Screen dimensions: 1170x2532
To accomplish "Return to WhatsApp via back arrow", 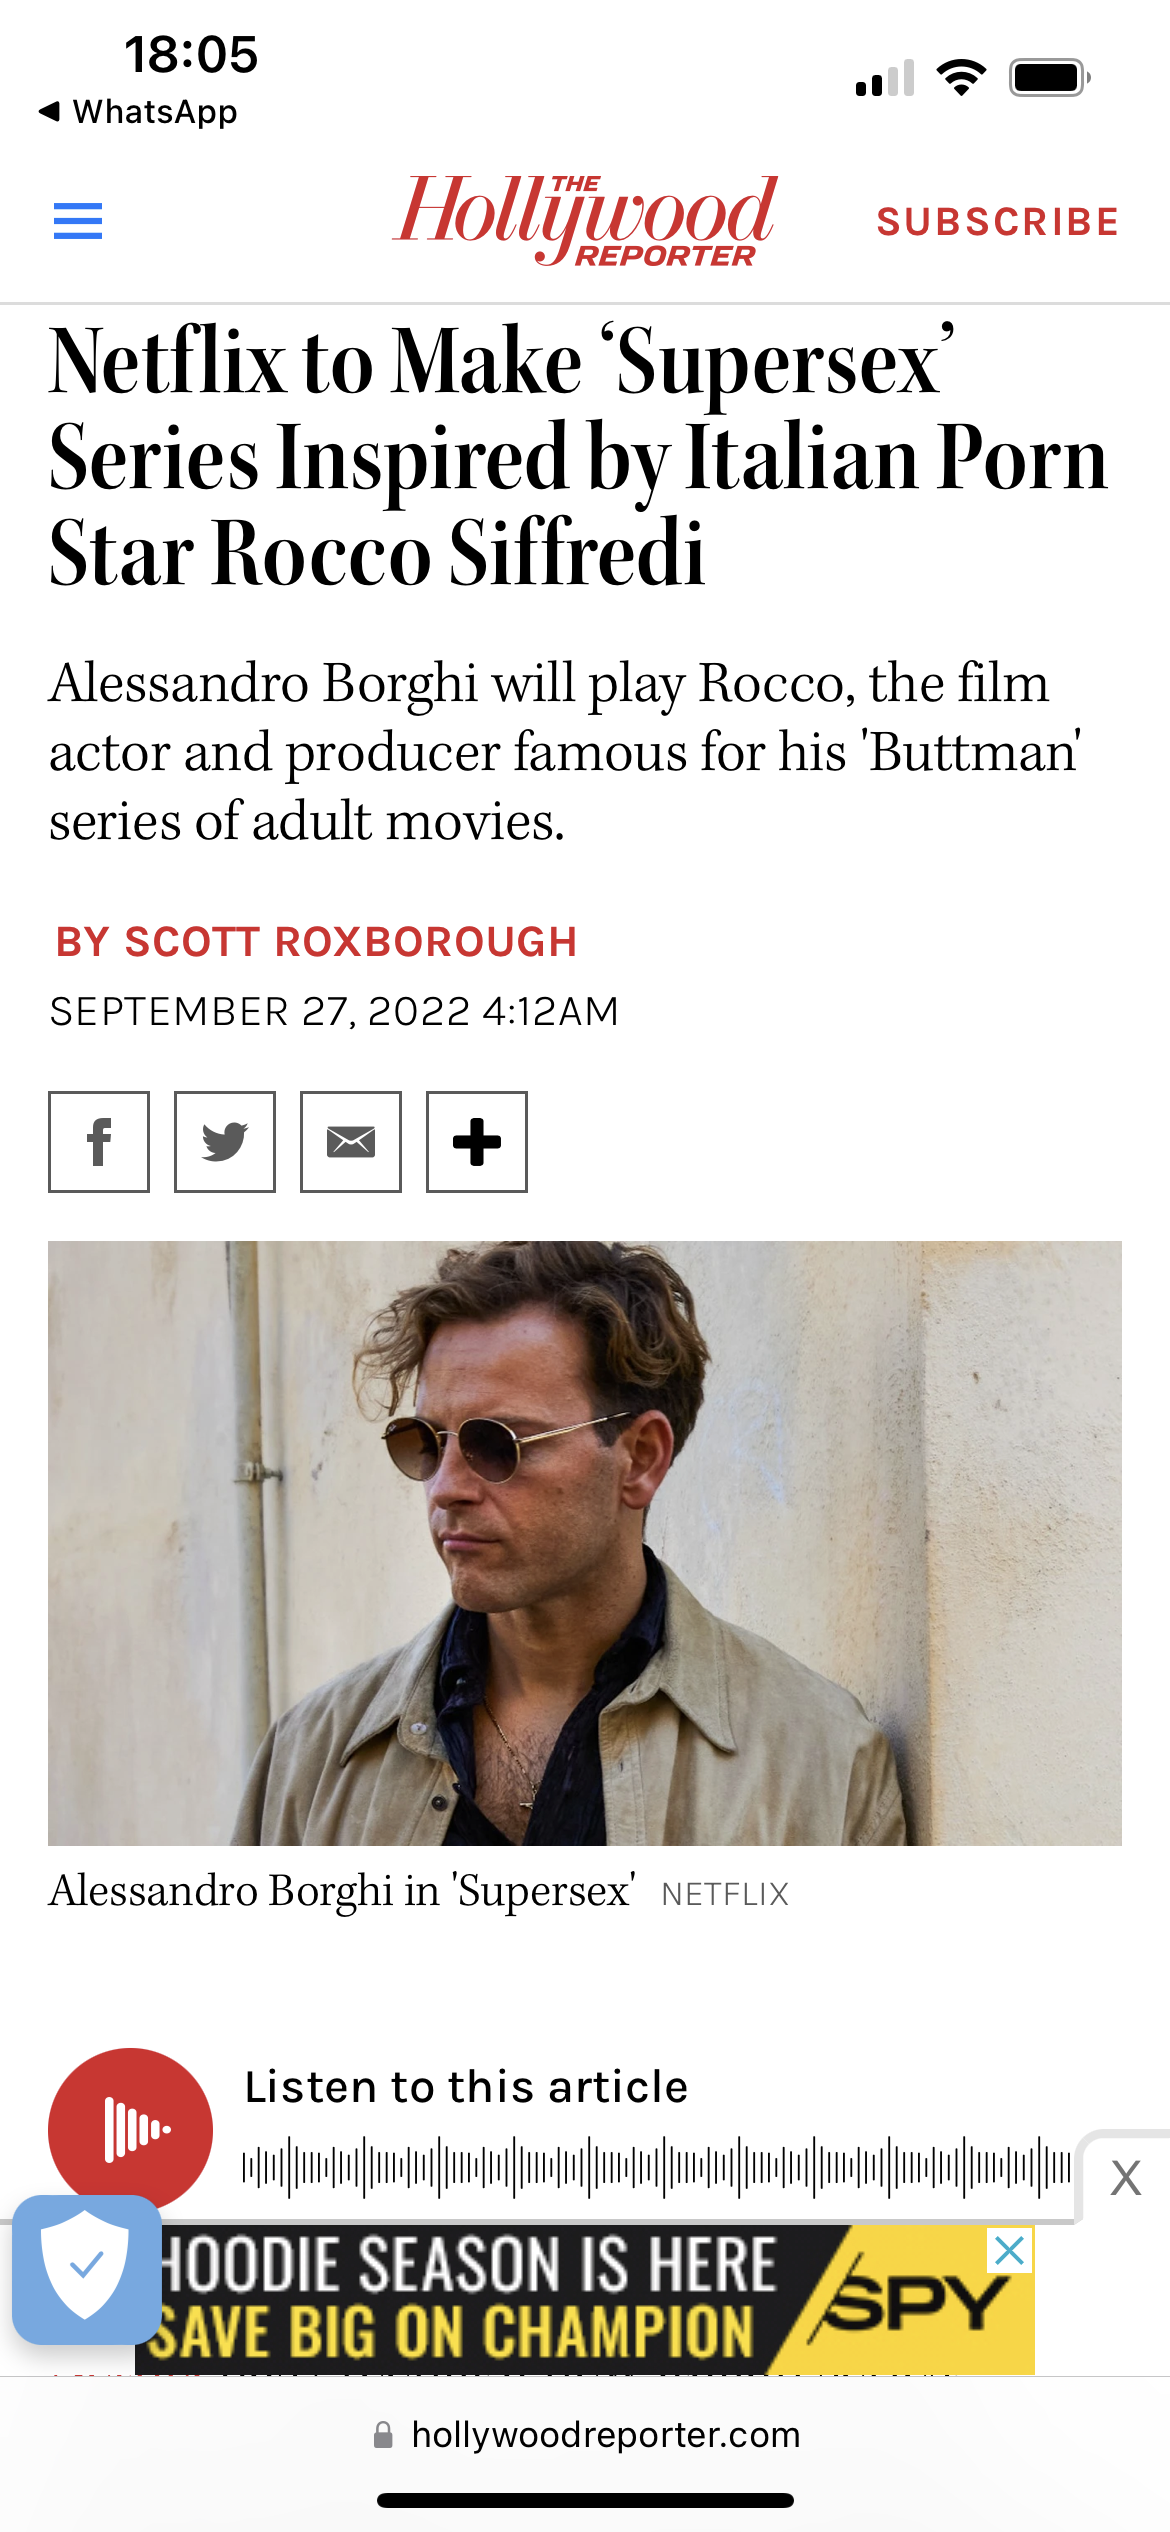I will 138,112.
